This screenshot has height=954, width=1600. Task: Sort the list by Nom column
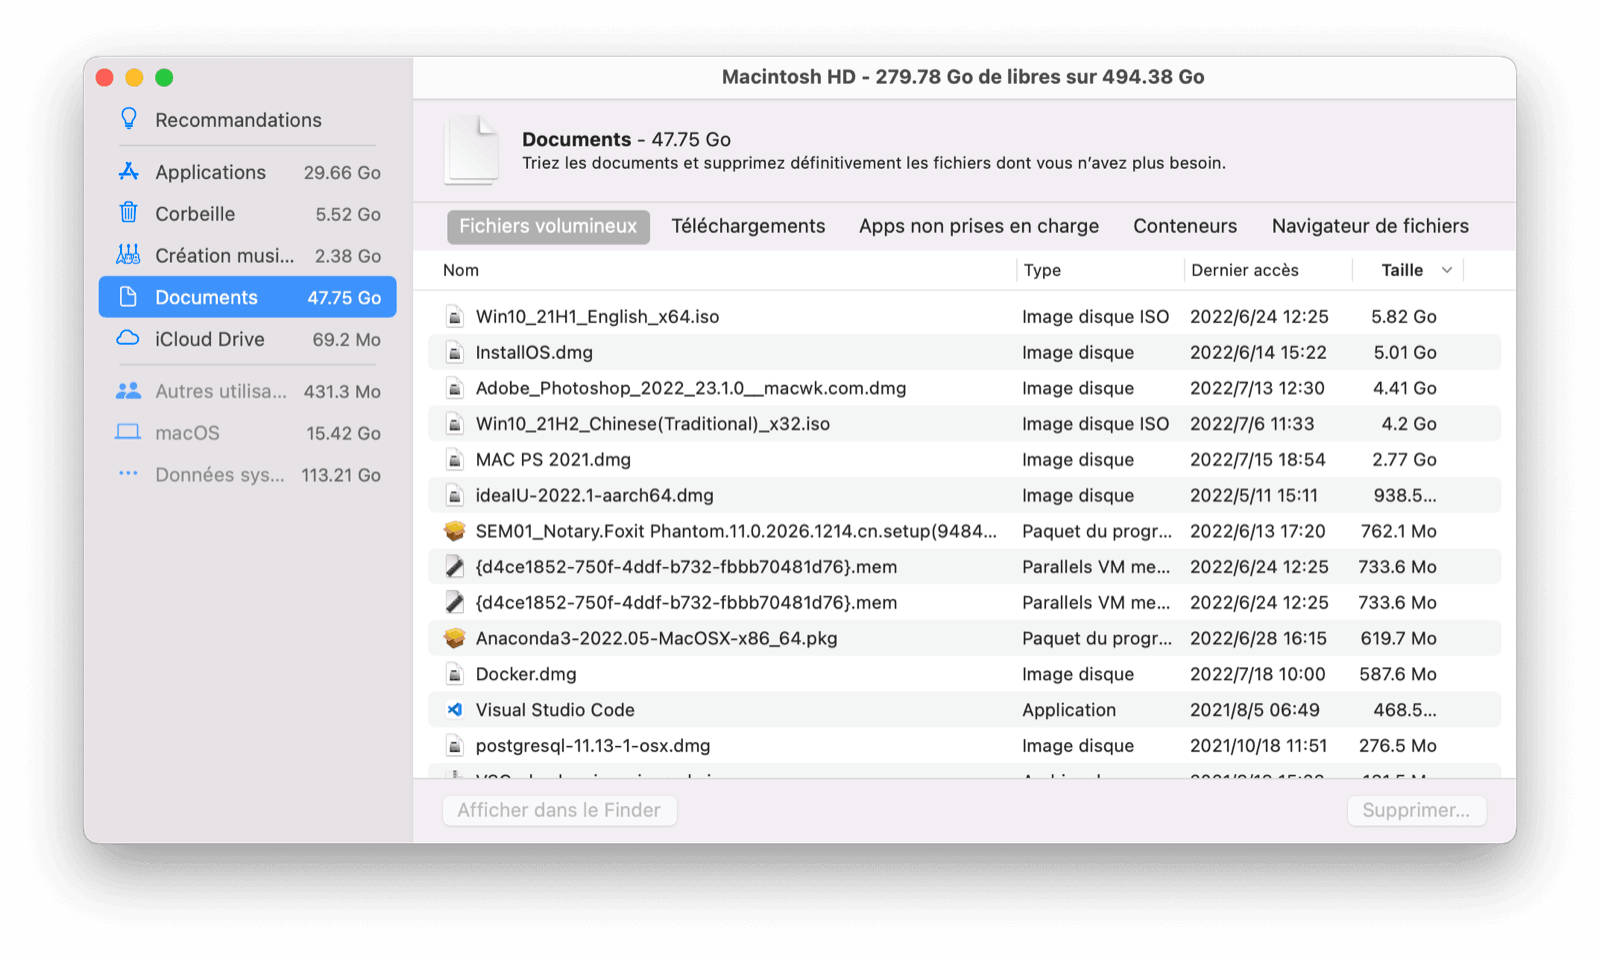[x=461, y=270]
